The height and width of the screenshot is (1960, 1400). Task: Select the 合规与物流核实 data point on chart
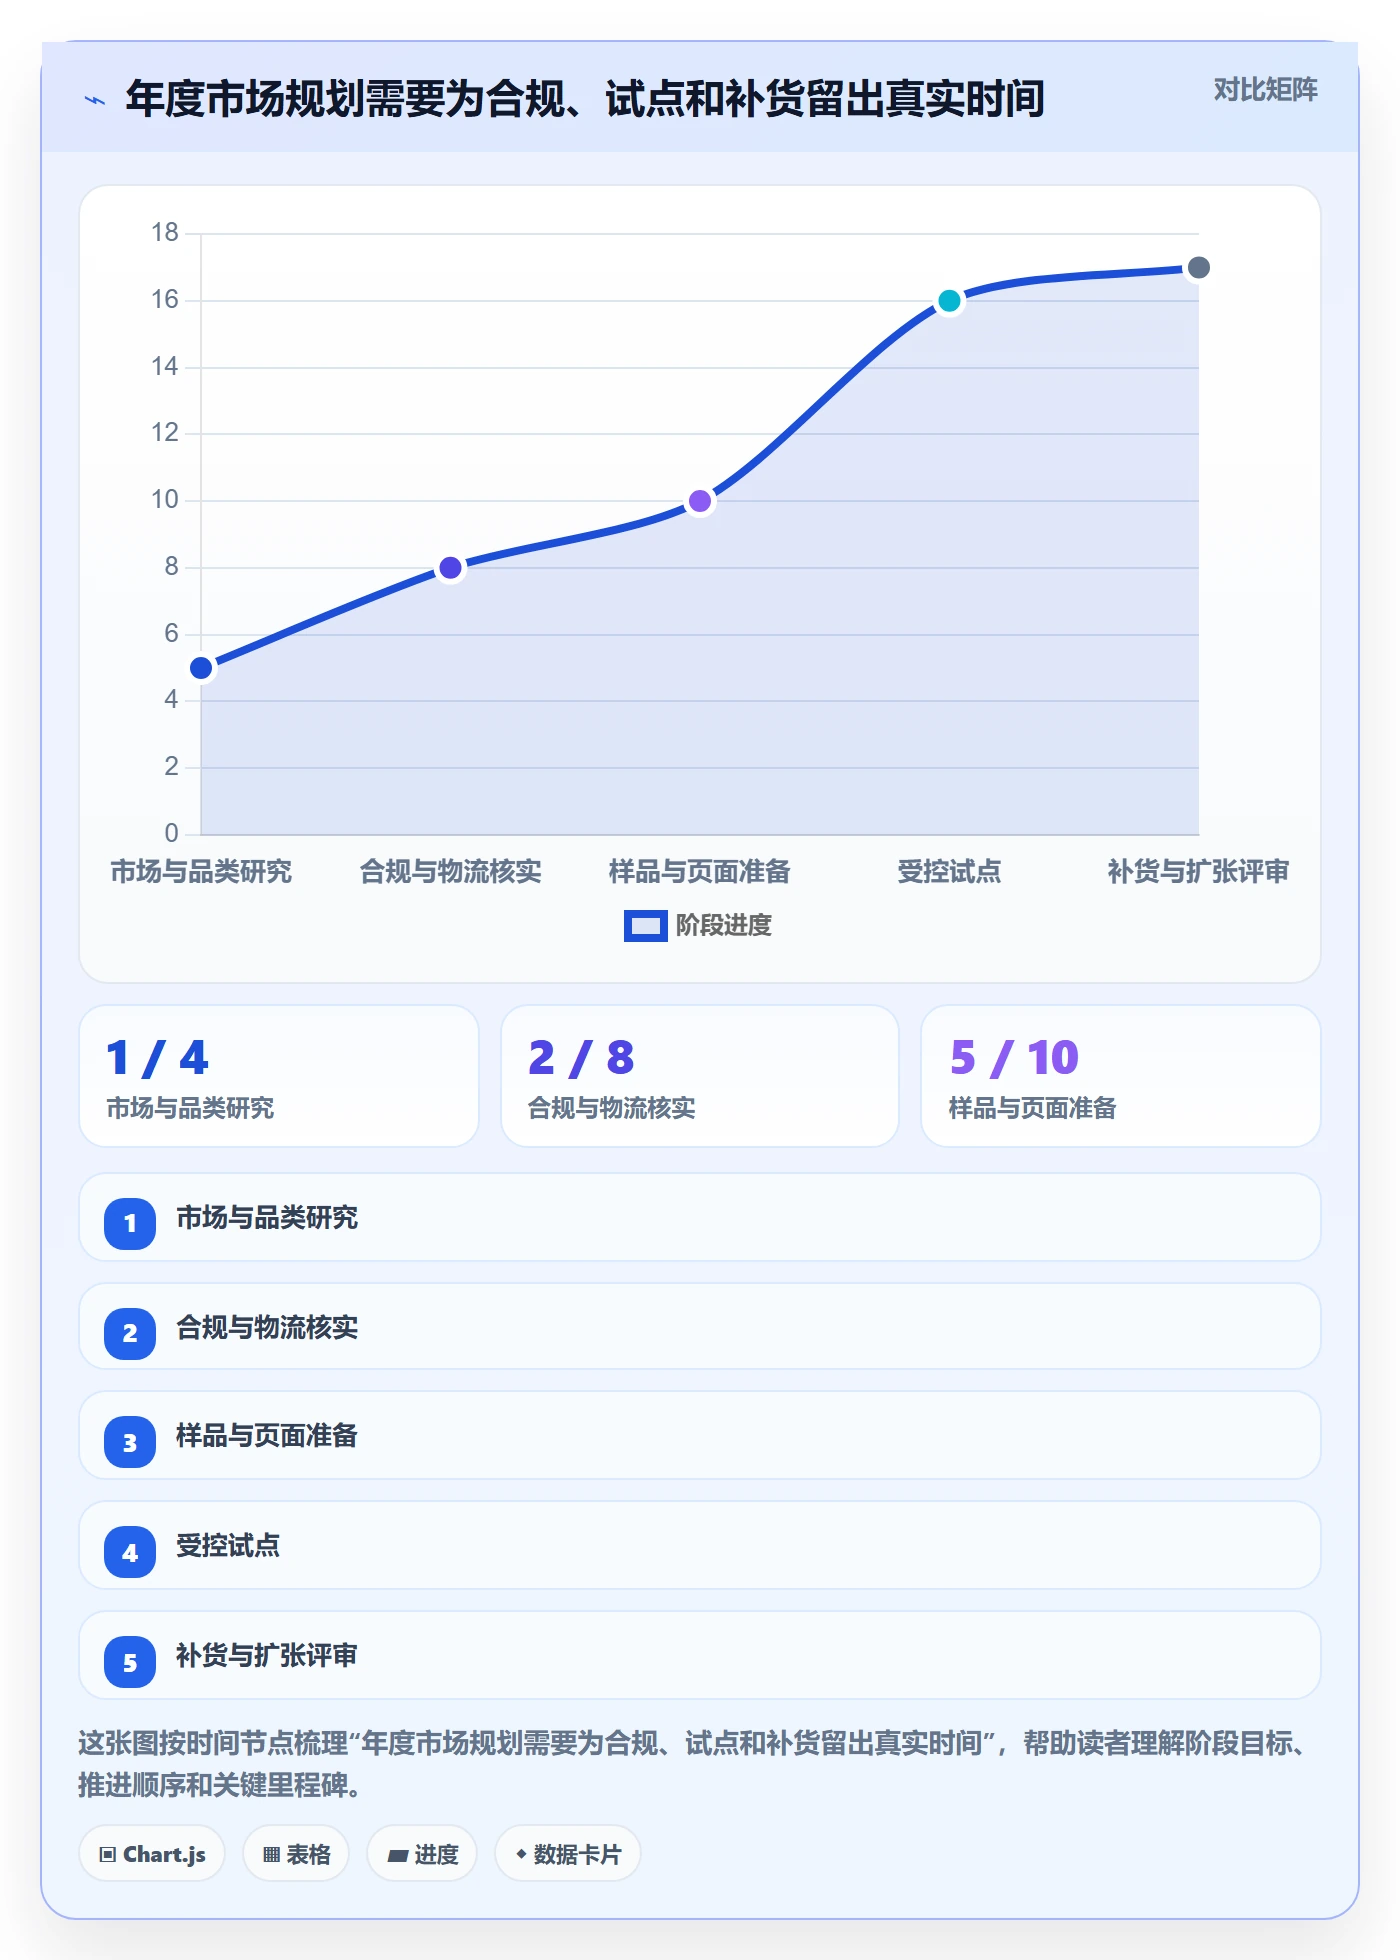[451, 568]
